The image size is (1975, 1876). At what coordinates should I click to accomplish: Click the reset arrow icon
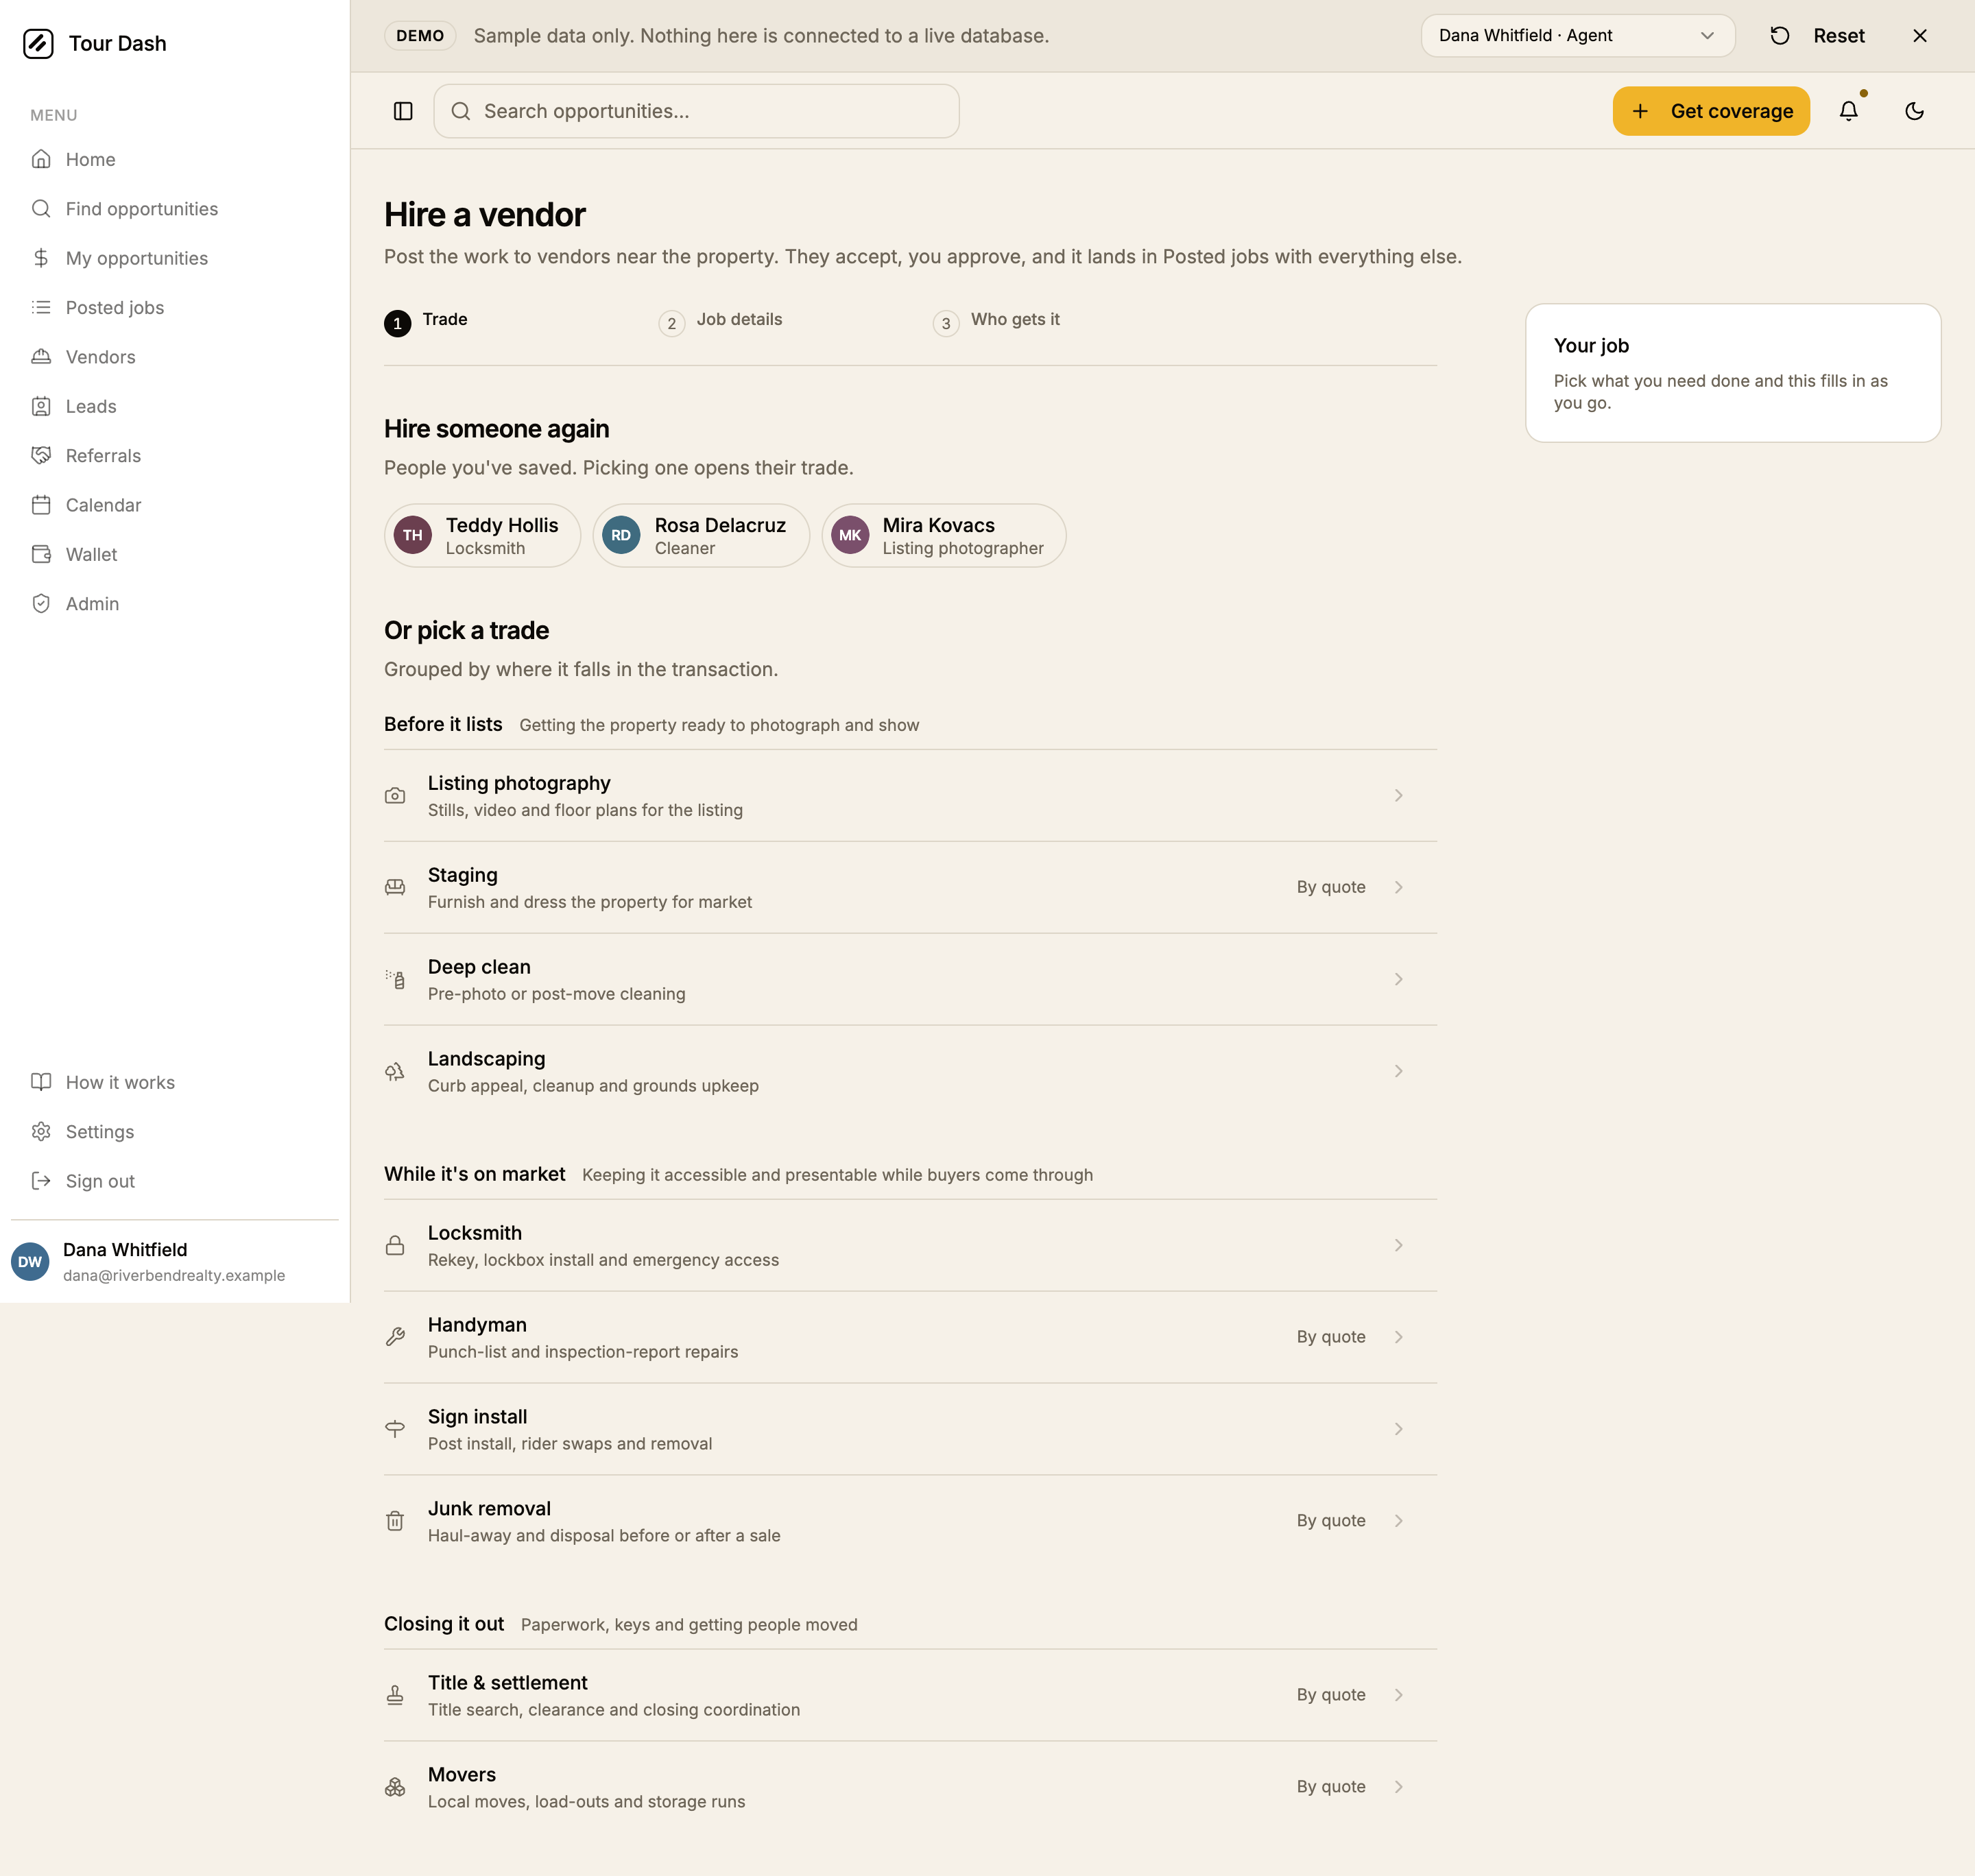pyautogui.click(x=1780, y=36)
